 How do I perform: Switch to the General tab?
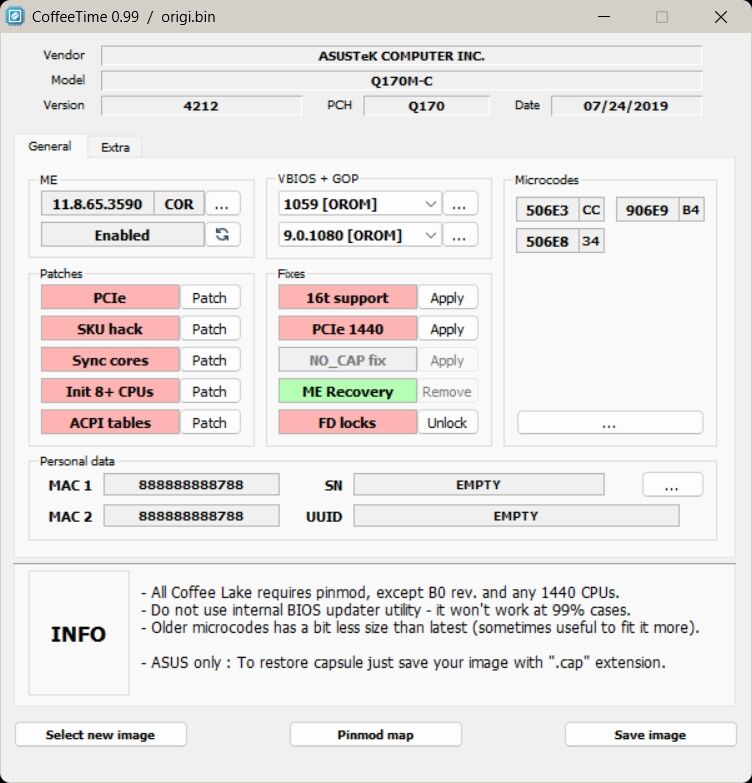50,146
